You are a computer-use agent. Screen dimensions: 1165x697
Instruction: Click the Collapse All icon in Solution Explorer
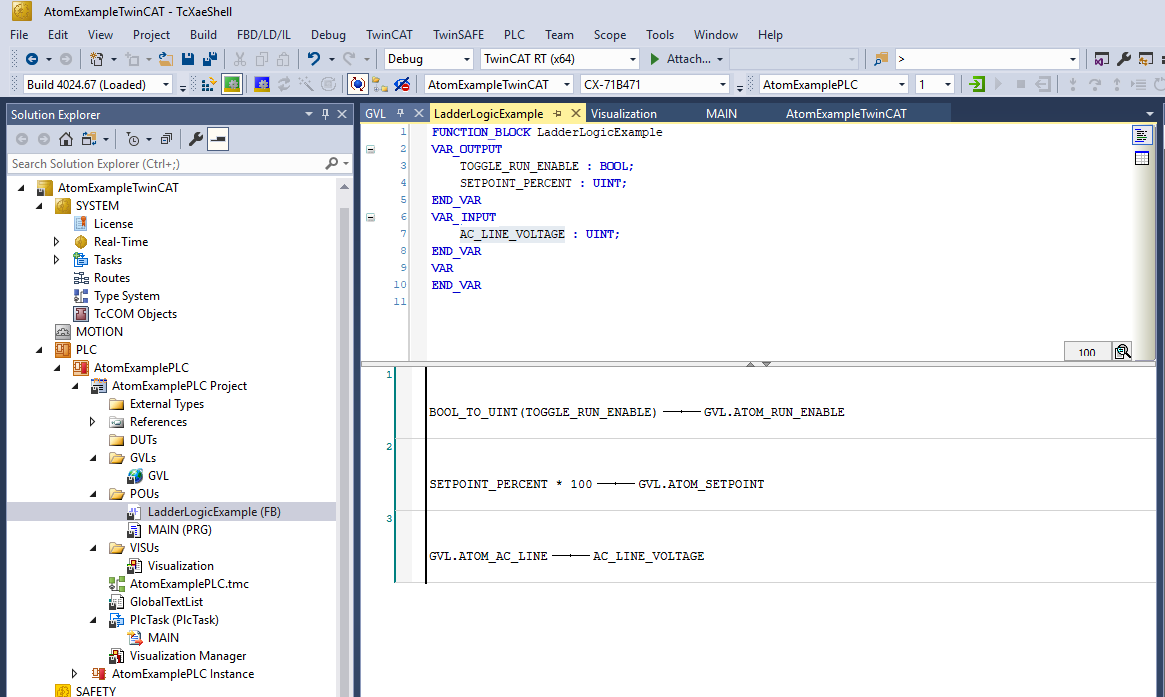tap(166, 140)
